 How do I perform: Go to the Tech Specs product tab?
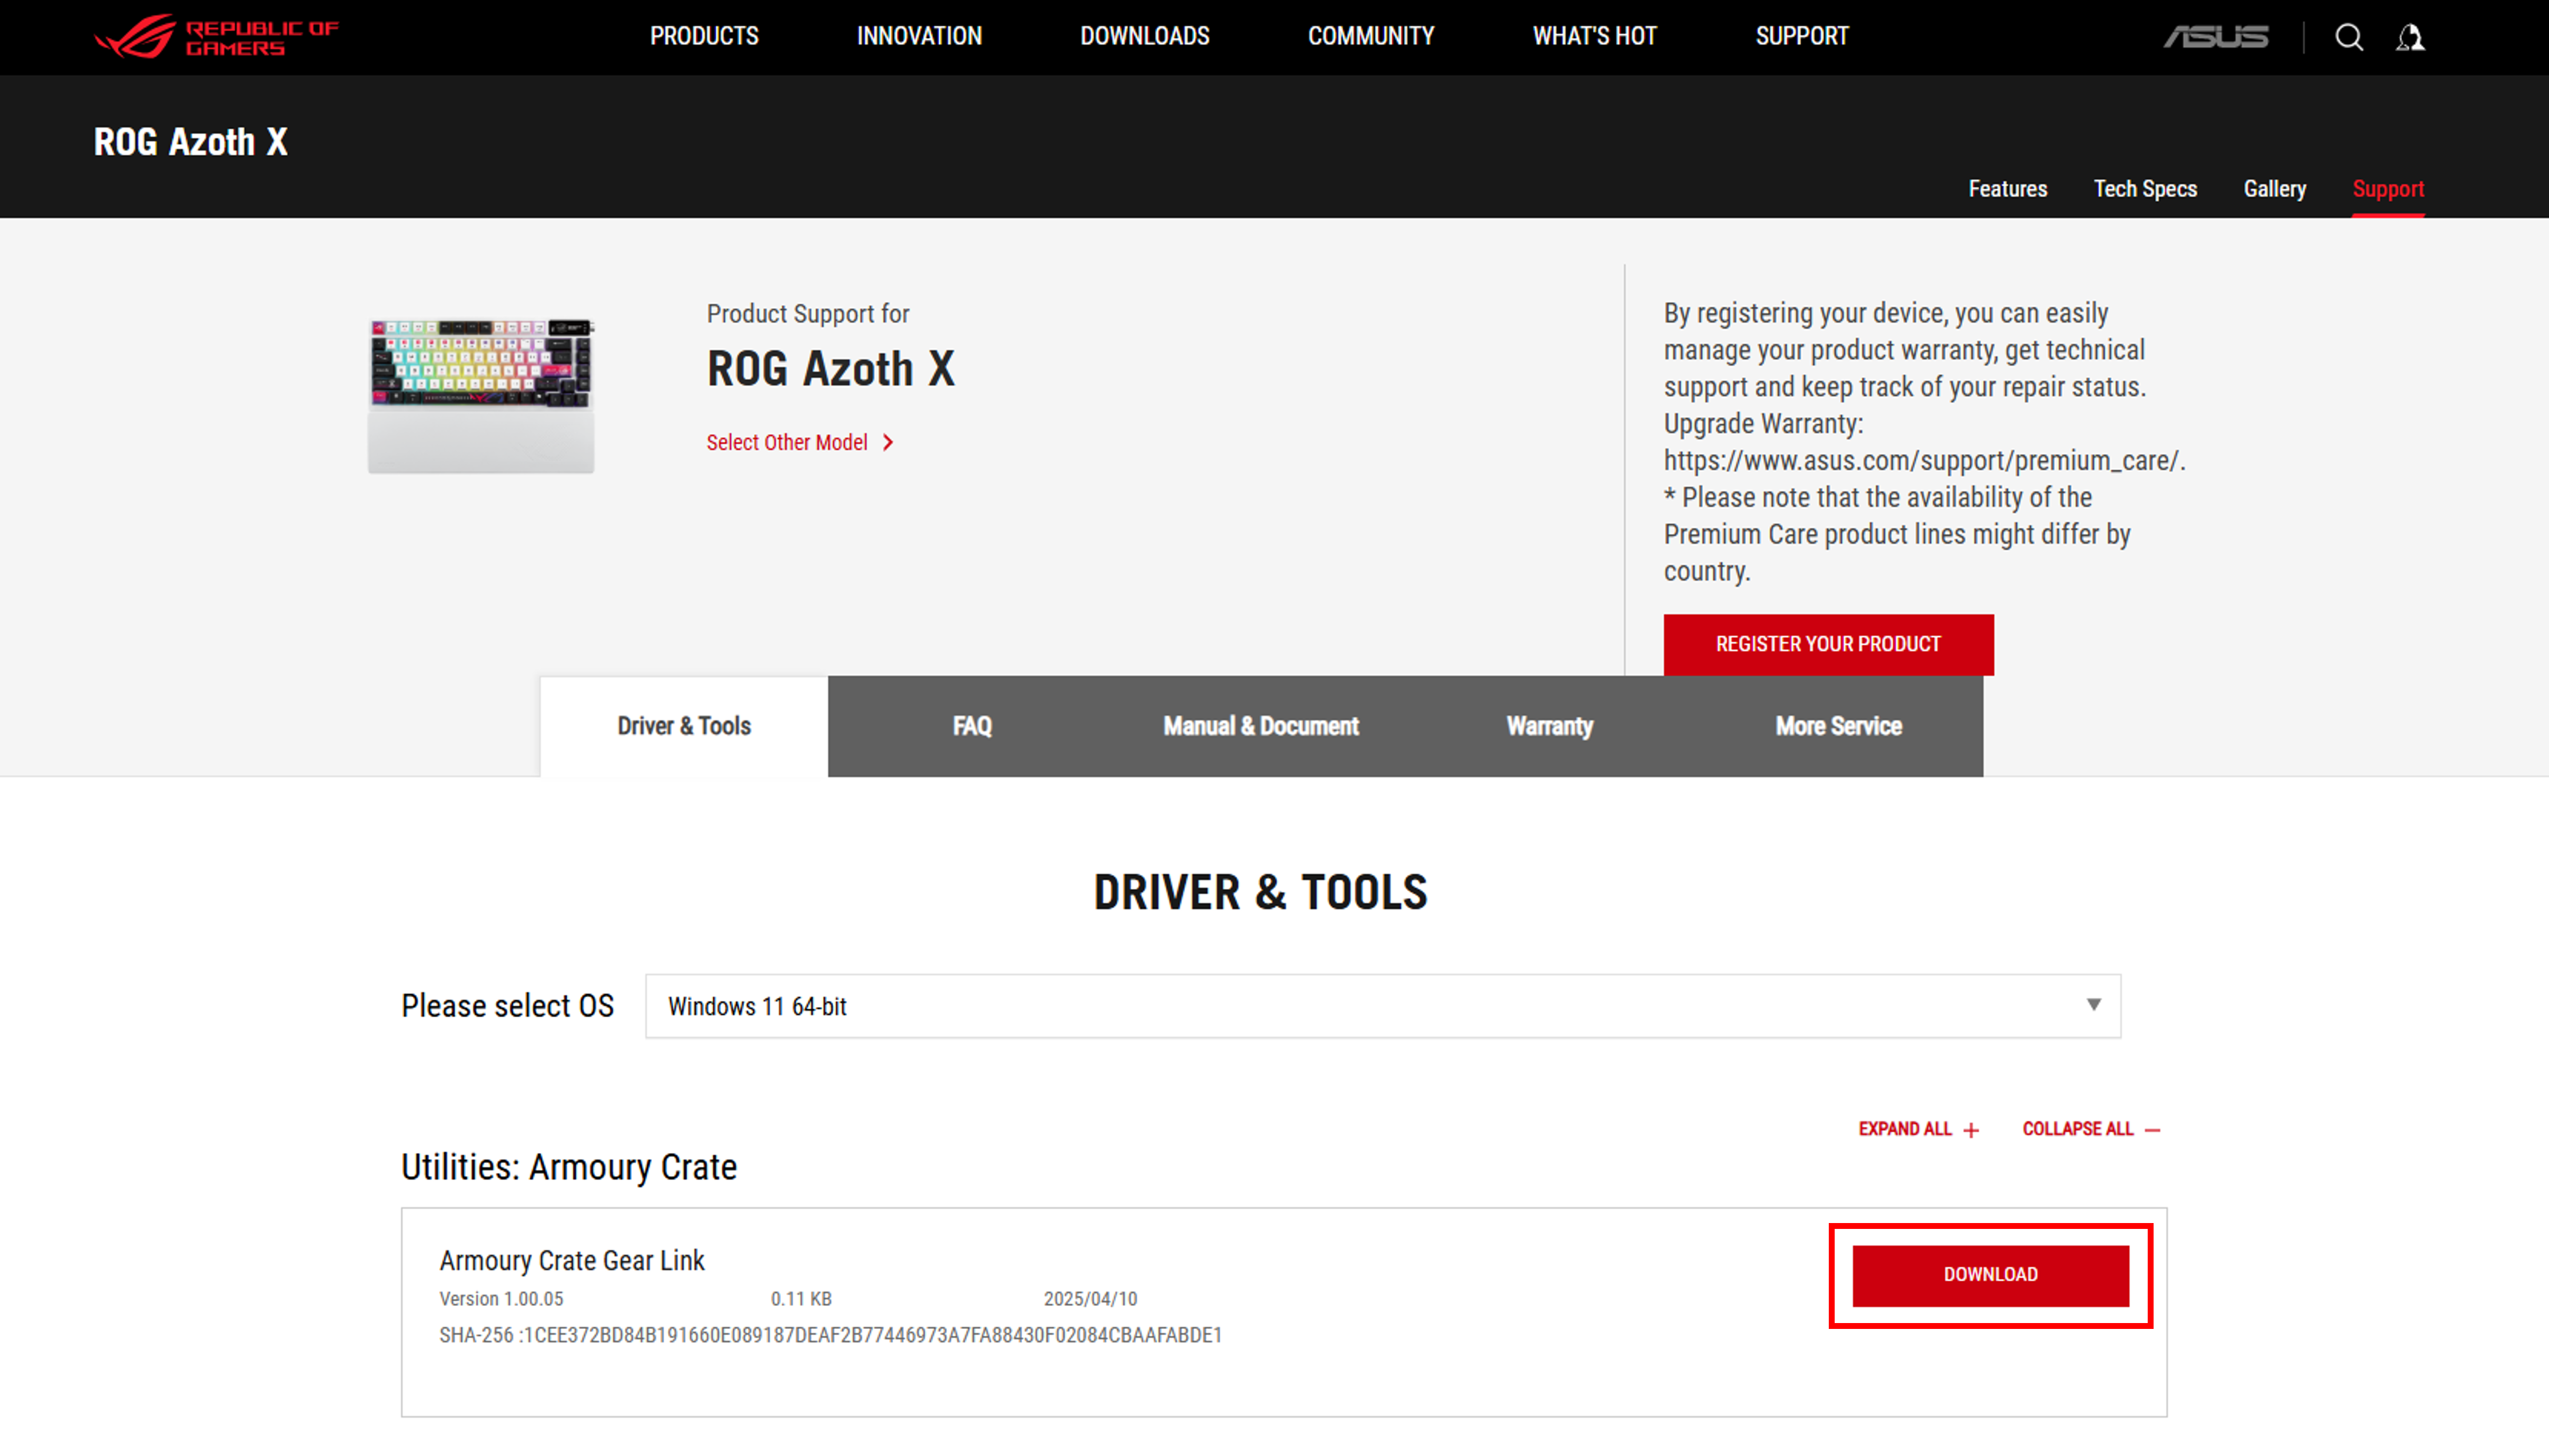coord(2145,189)
